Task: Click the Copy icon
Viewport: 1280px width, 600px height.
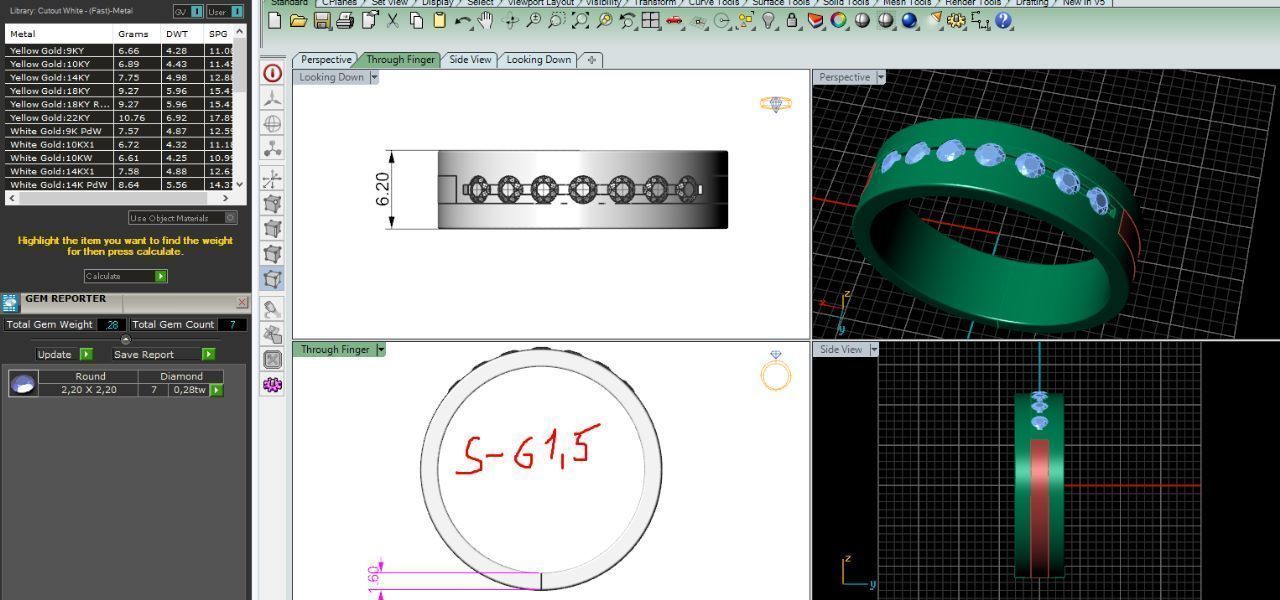Action: [x=417, y=20]
